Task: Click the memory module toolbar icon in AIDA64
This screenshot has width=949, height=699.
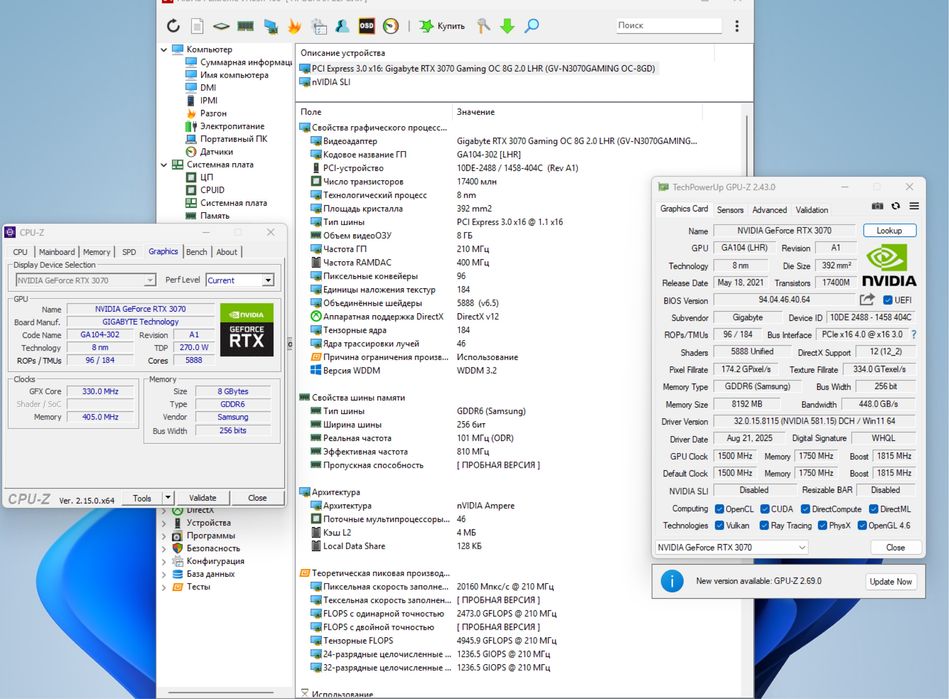Action: click(x=245, y=26)
